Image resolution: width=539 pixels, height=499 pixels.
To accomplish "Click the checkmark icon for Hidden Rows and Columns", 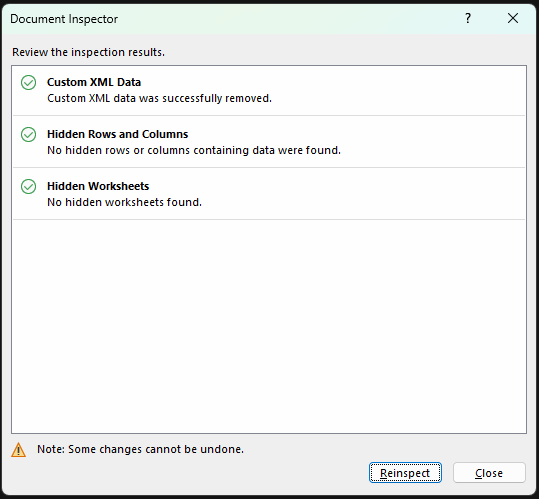I will pyautogui.click(x=28, y=134).
